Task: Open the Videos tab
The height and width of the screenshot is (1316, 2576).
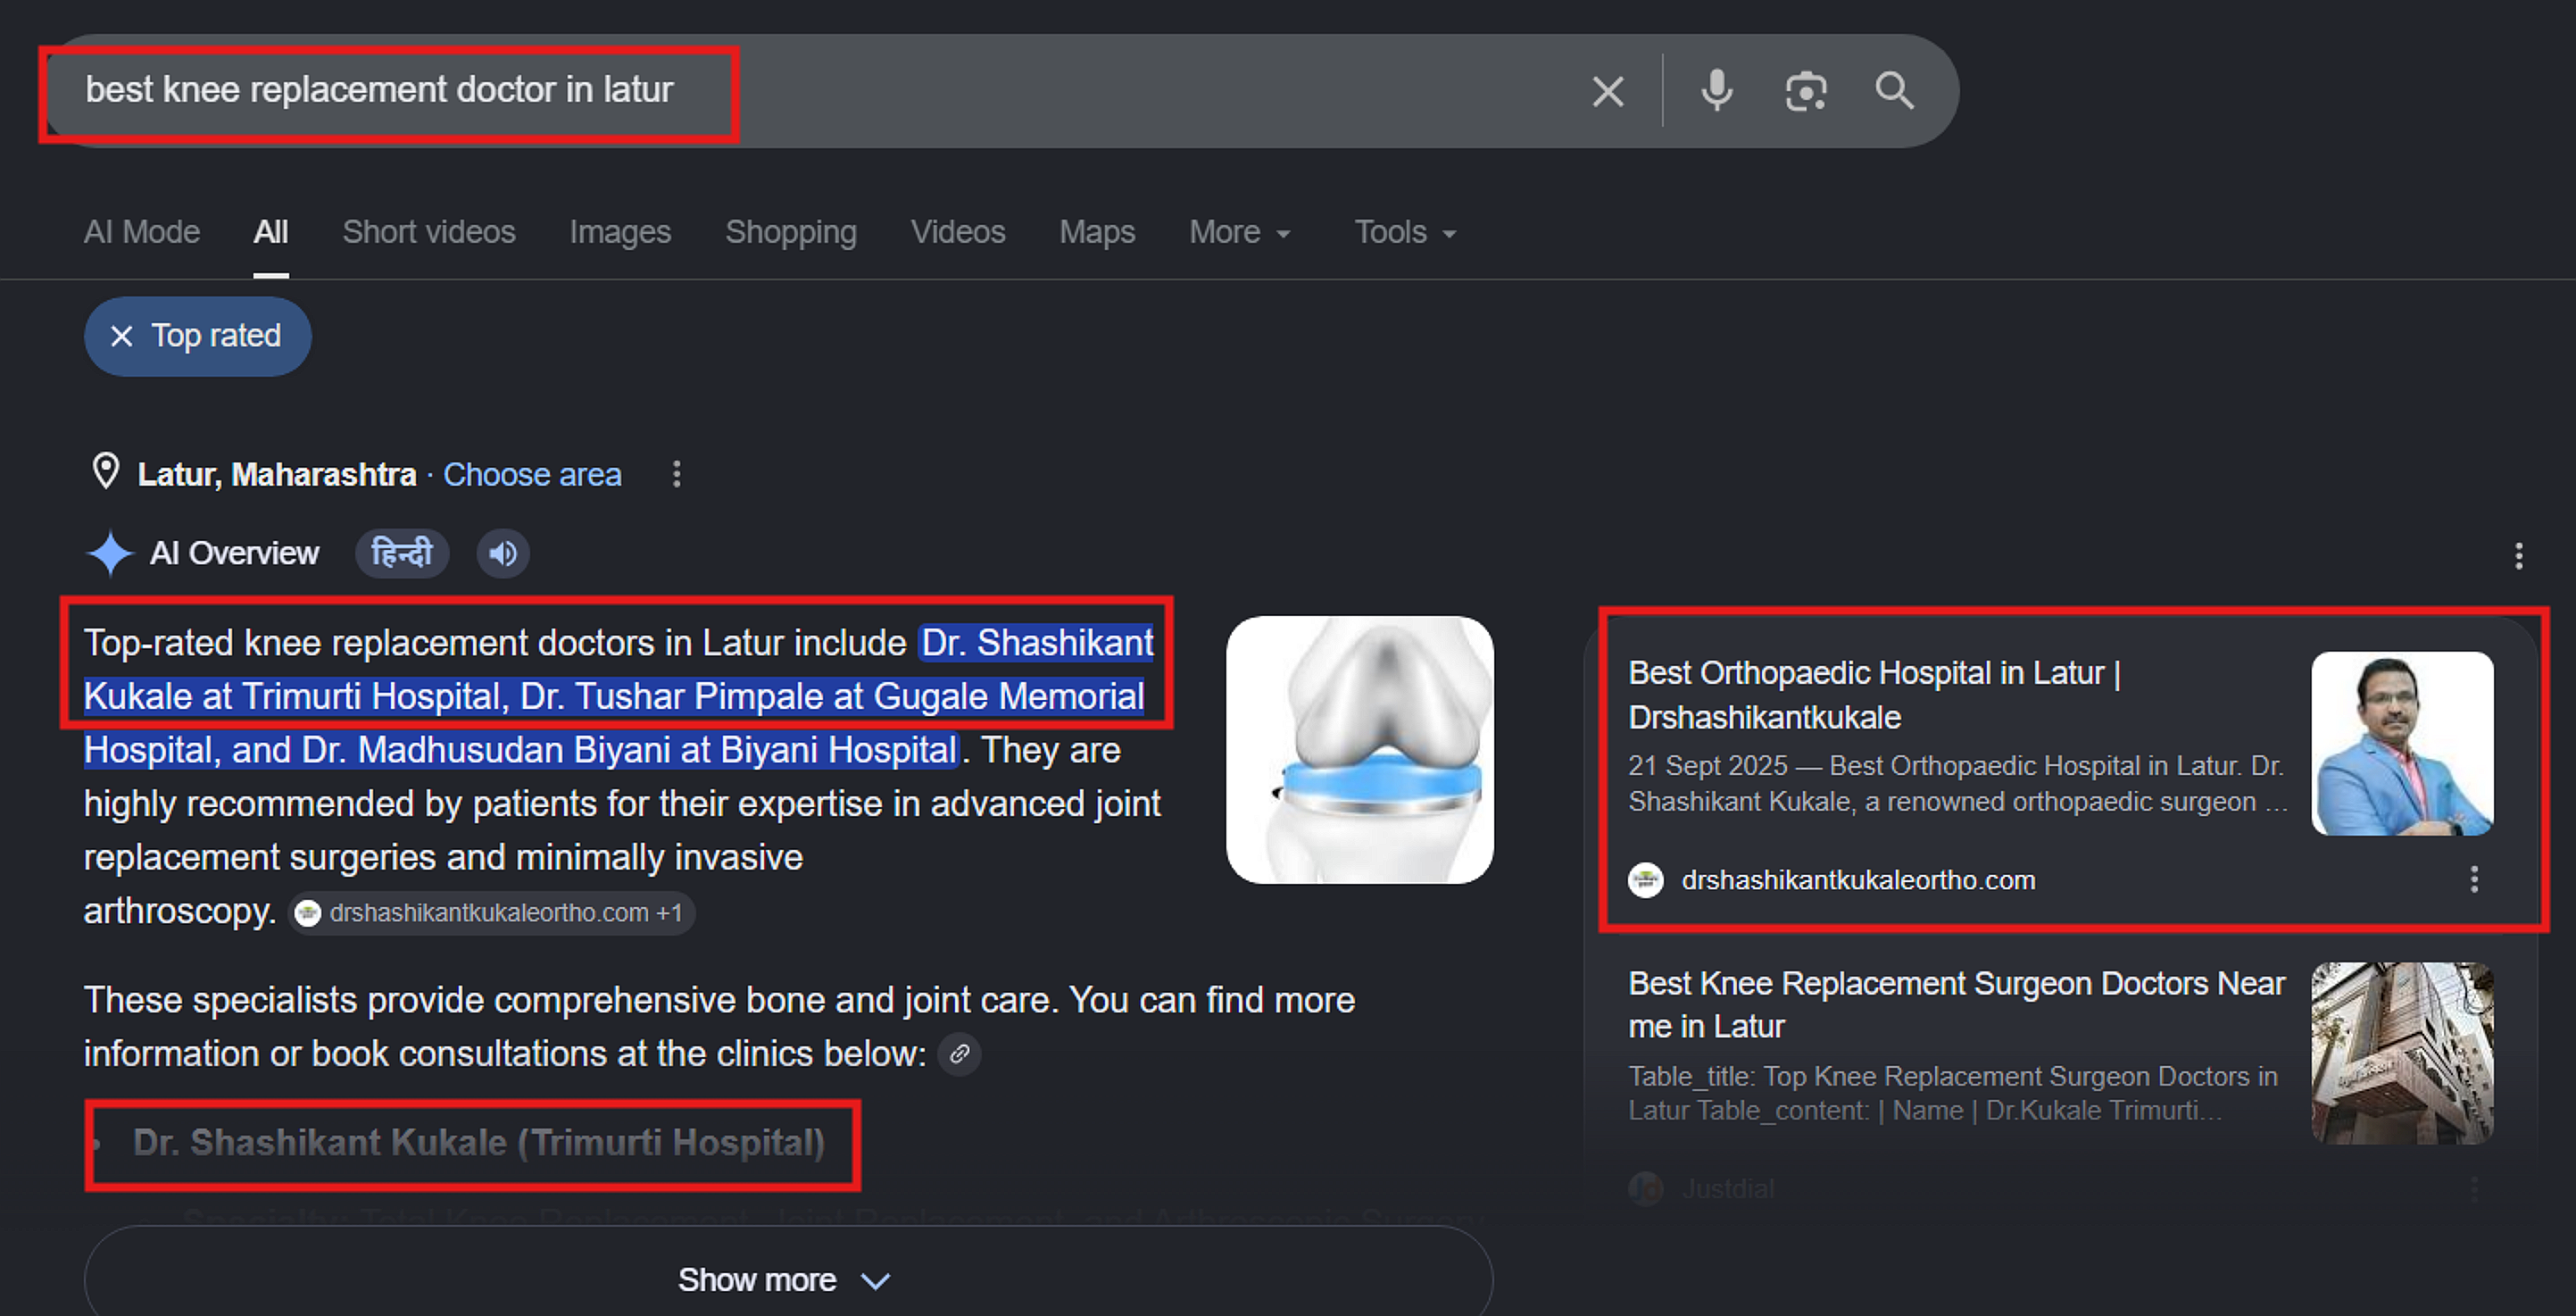Action: click(x=957, y=232)
